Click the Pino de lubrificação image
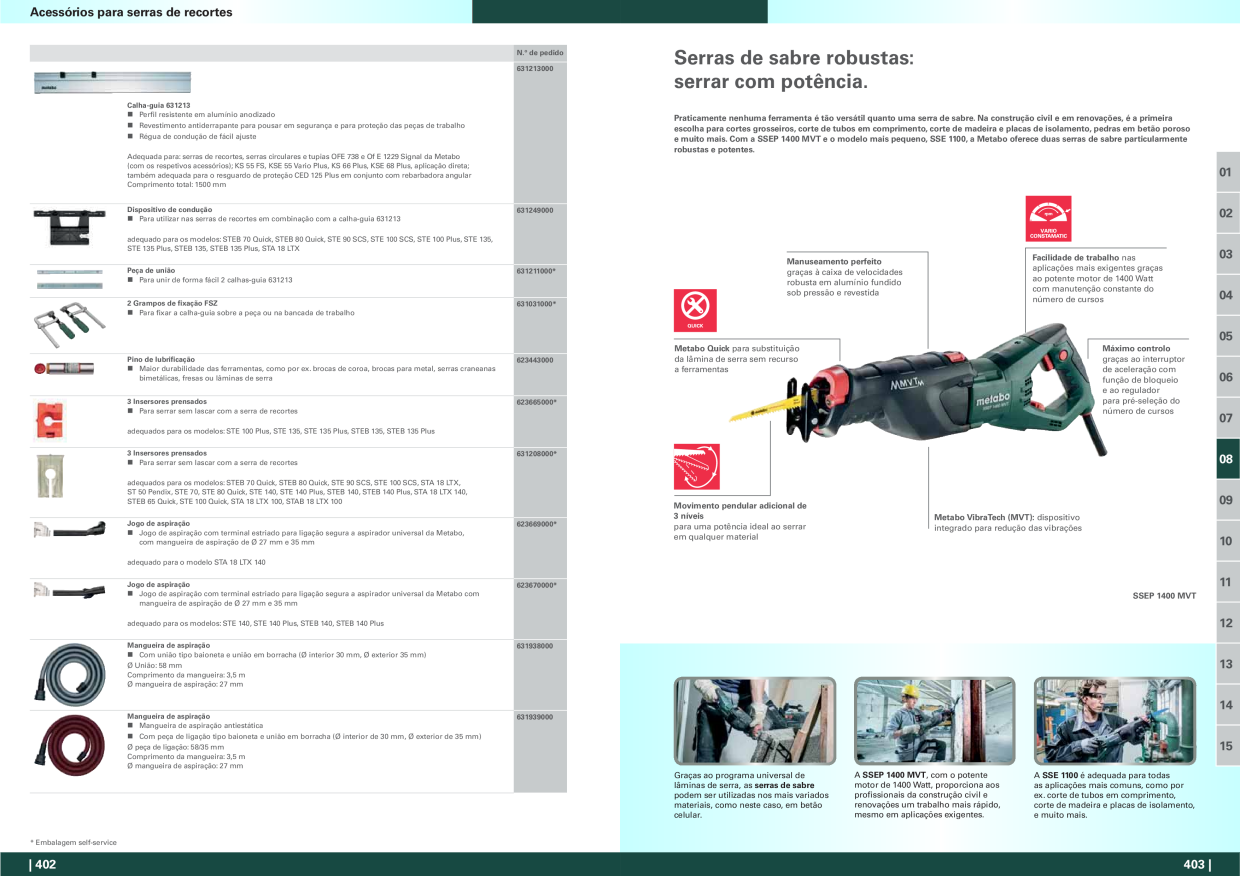 (64, 368)
